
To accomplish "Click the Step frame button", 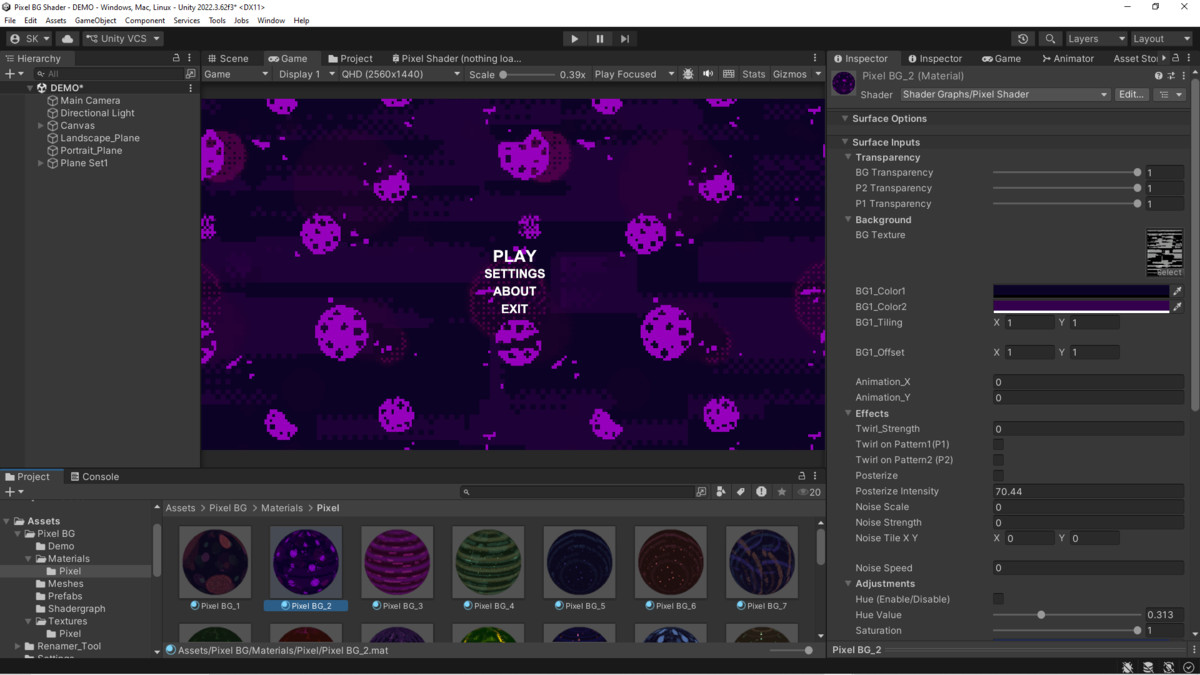I will (625, 39).
